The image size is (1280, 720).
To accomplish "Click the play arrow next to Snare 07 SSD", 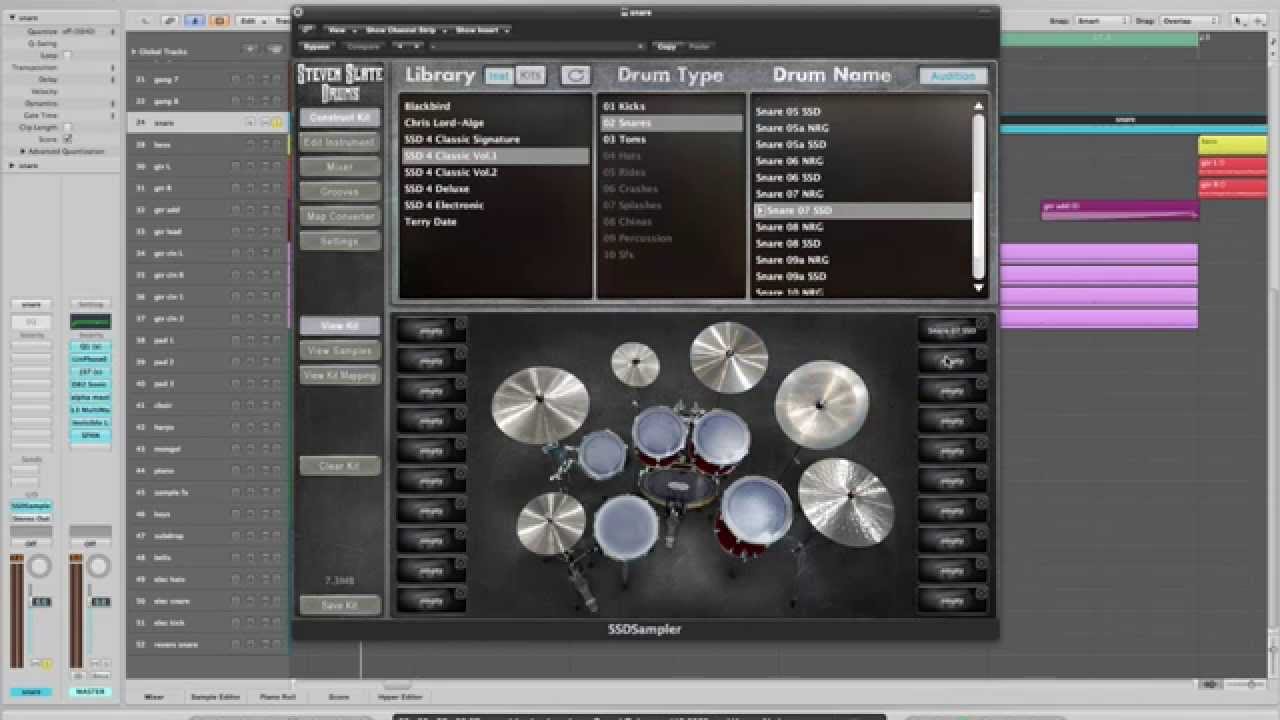I will [760, 211].
